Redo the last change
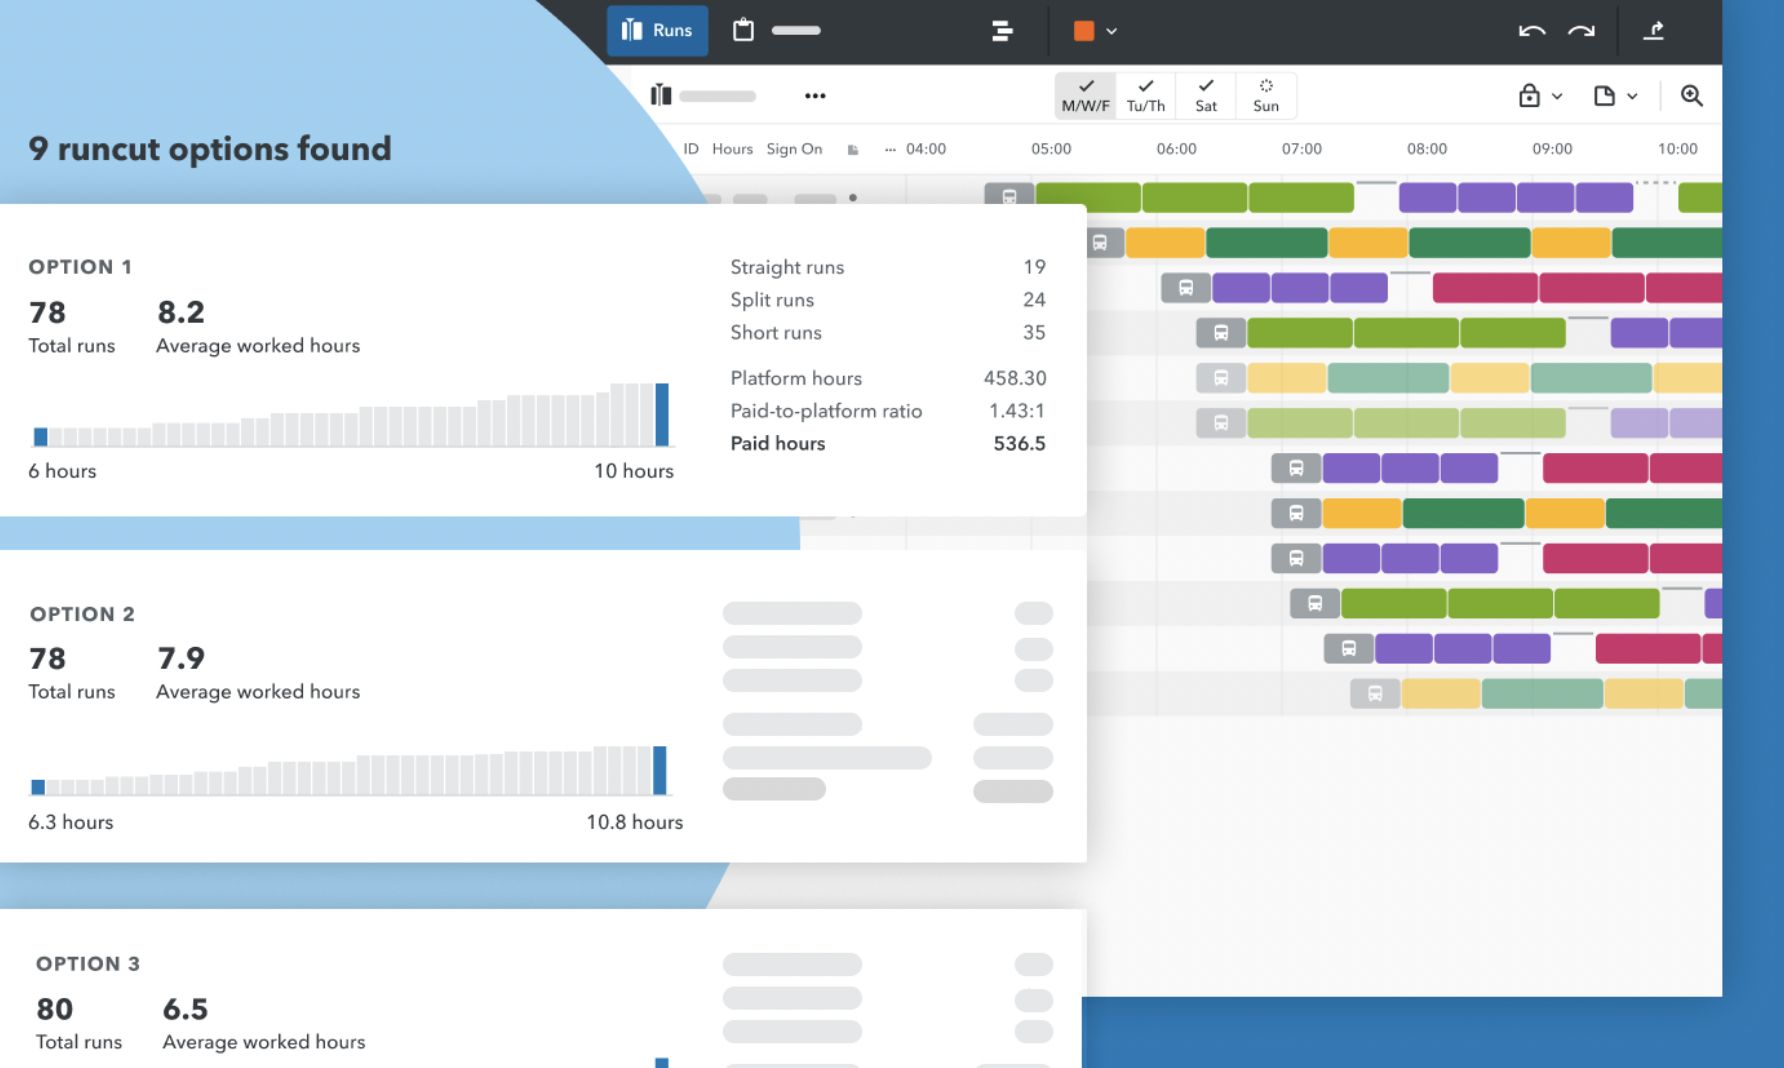1784x1068 pixels. pos(1582,31)
